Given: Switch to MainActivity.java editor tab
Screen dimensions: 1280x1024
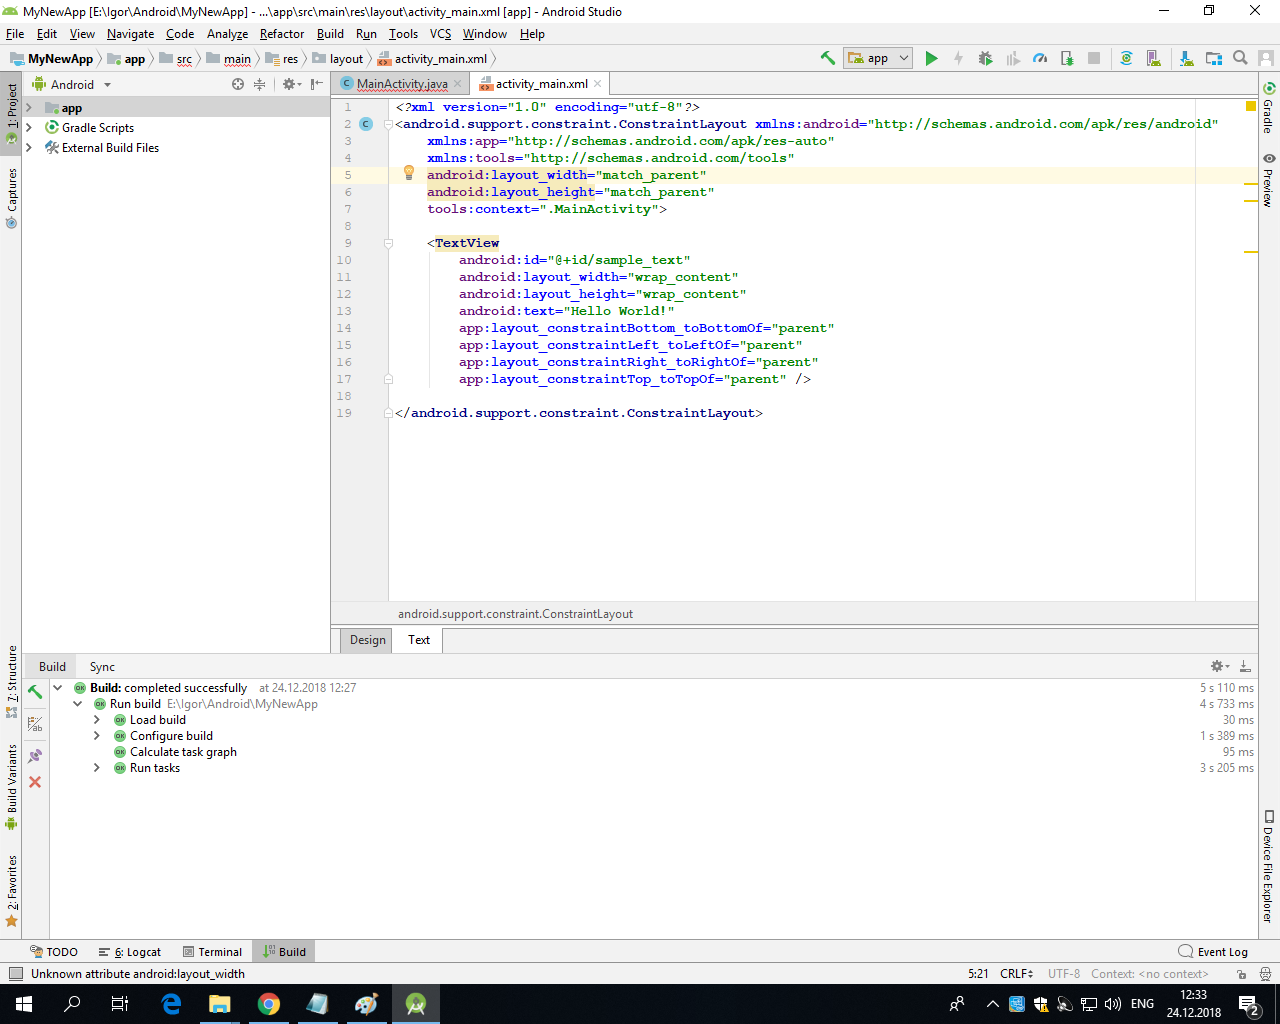Looking at the screenshot, I should (x=402, y=84).
